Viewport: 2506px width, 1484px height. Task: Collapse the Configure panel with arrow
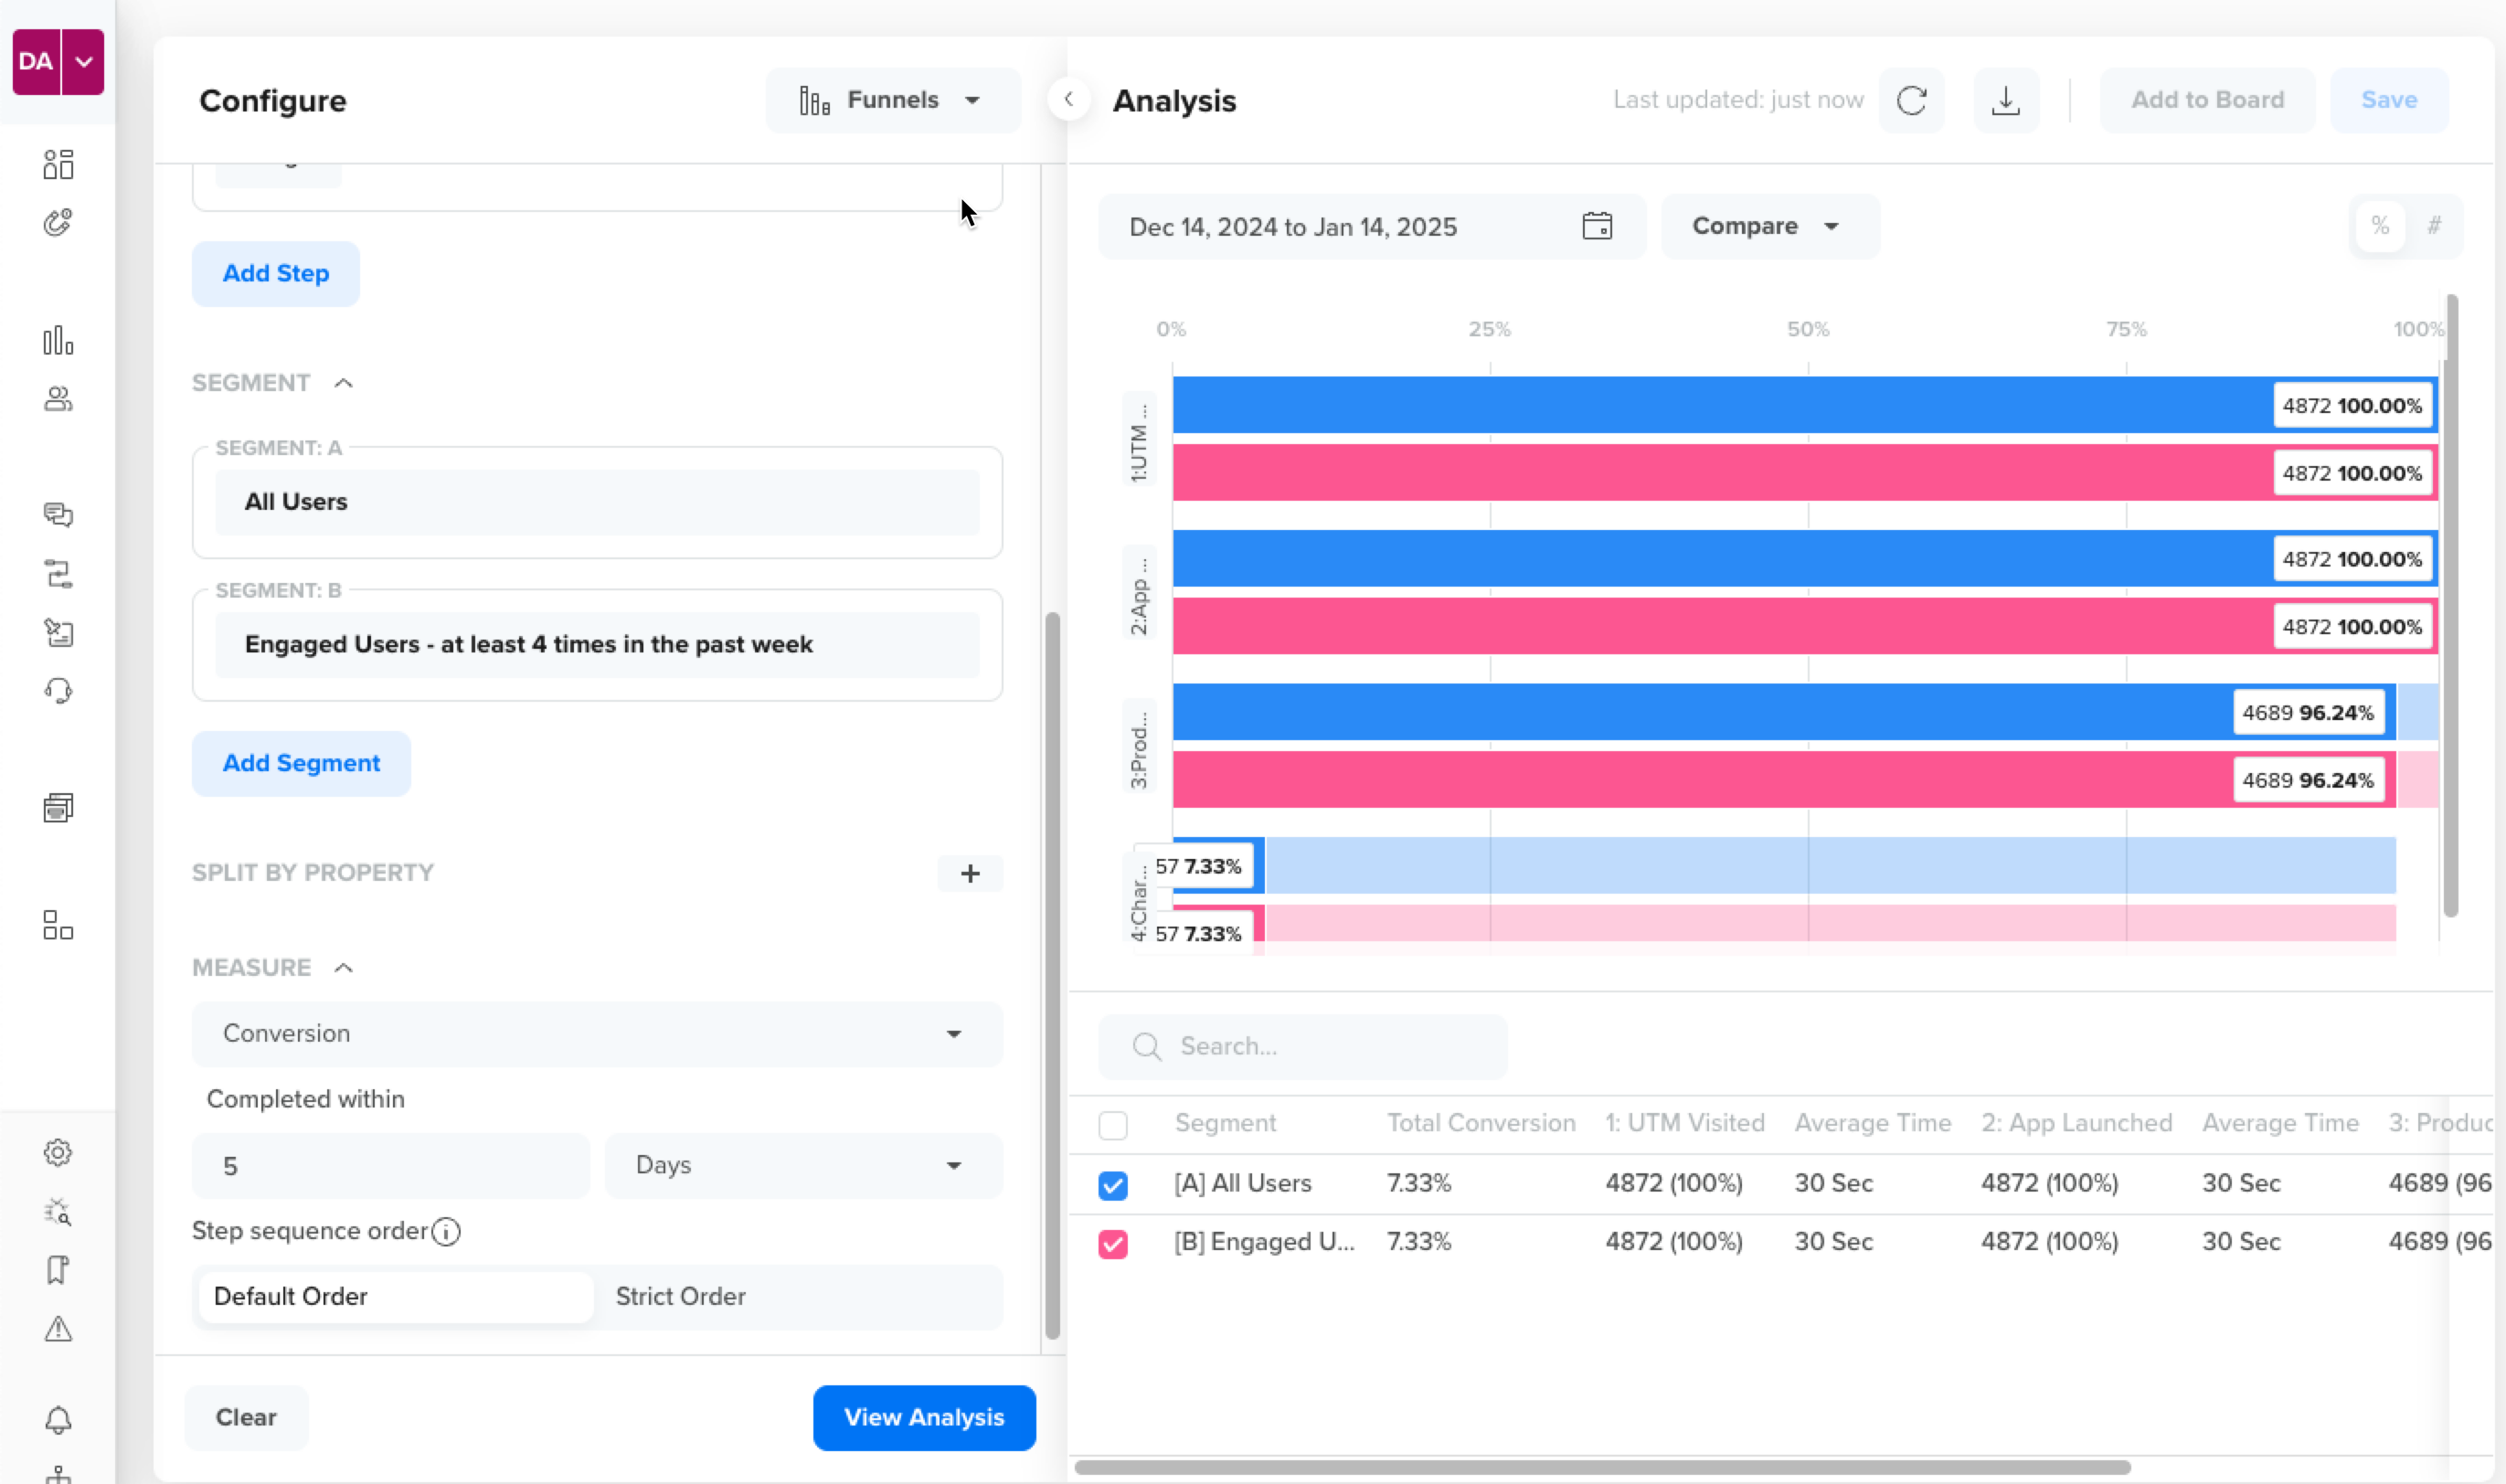1068,99
